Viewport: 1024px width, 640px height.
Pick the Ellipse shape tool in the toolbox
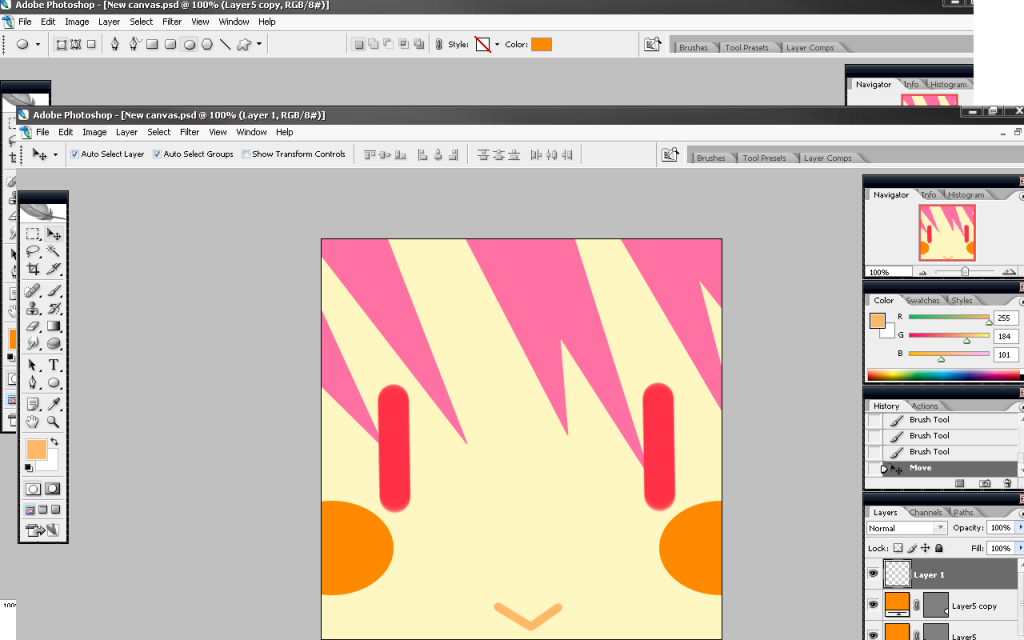pos(54,383)
